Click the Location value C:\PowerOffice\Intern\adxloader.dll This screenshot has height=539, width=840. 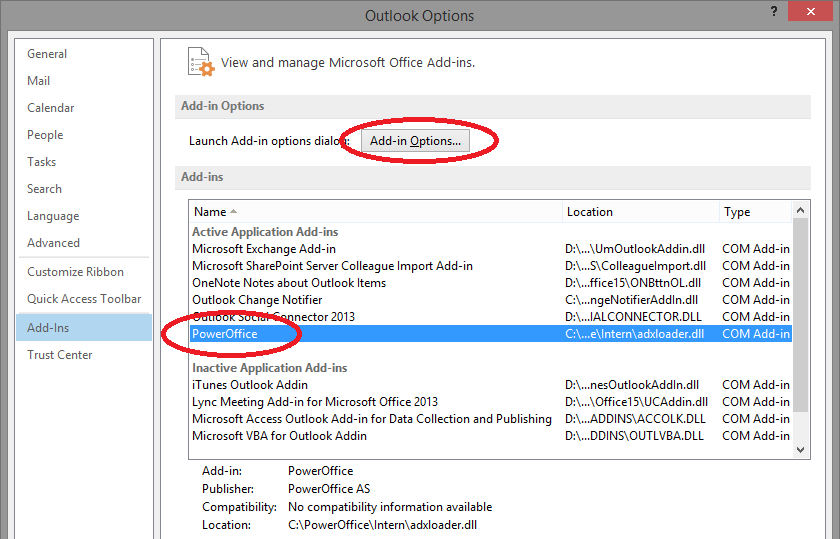tap(382, 525)
